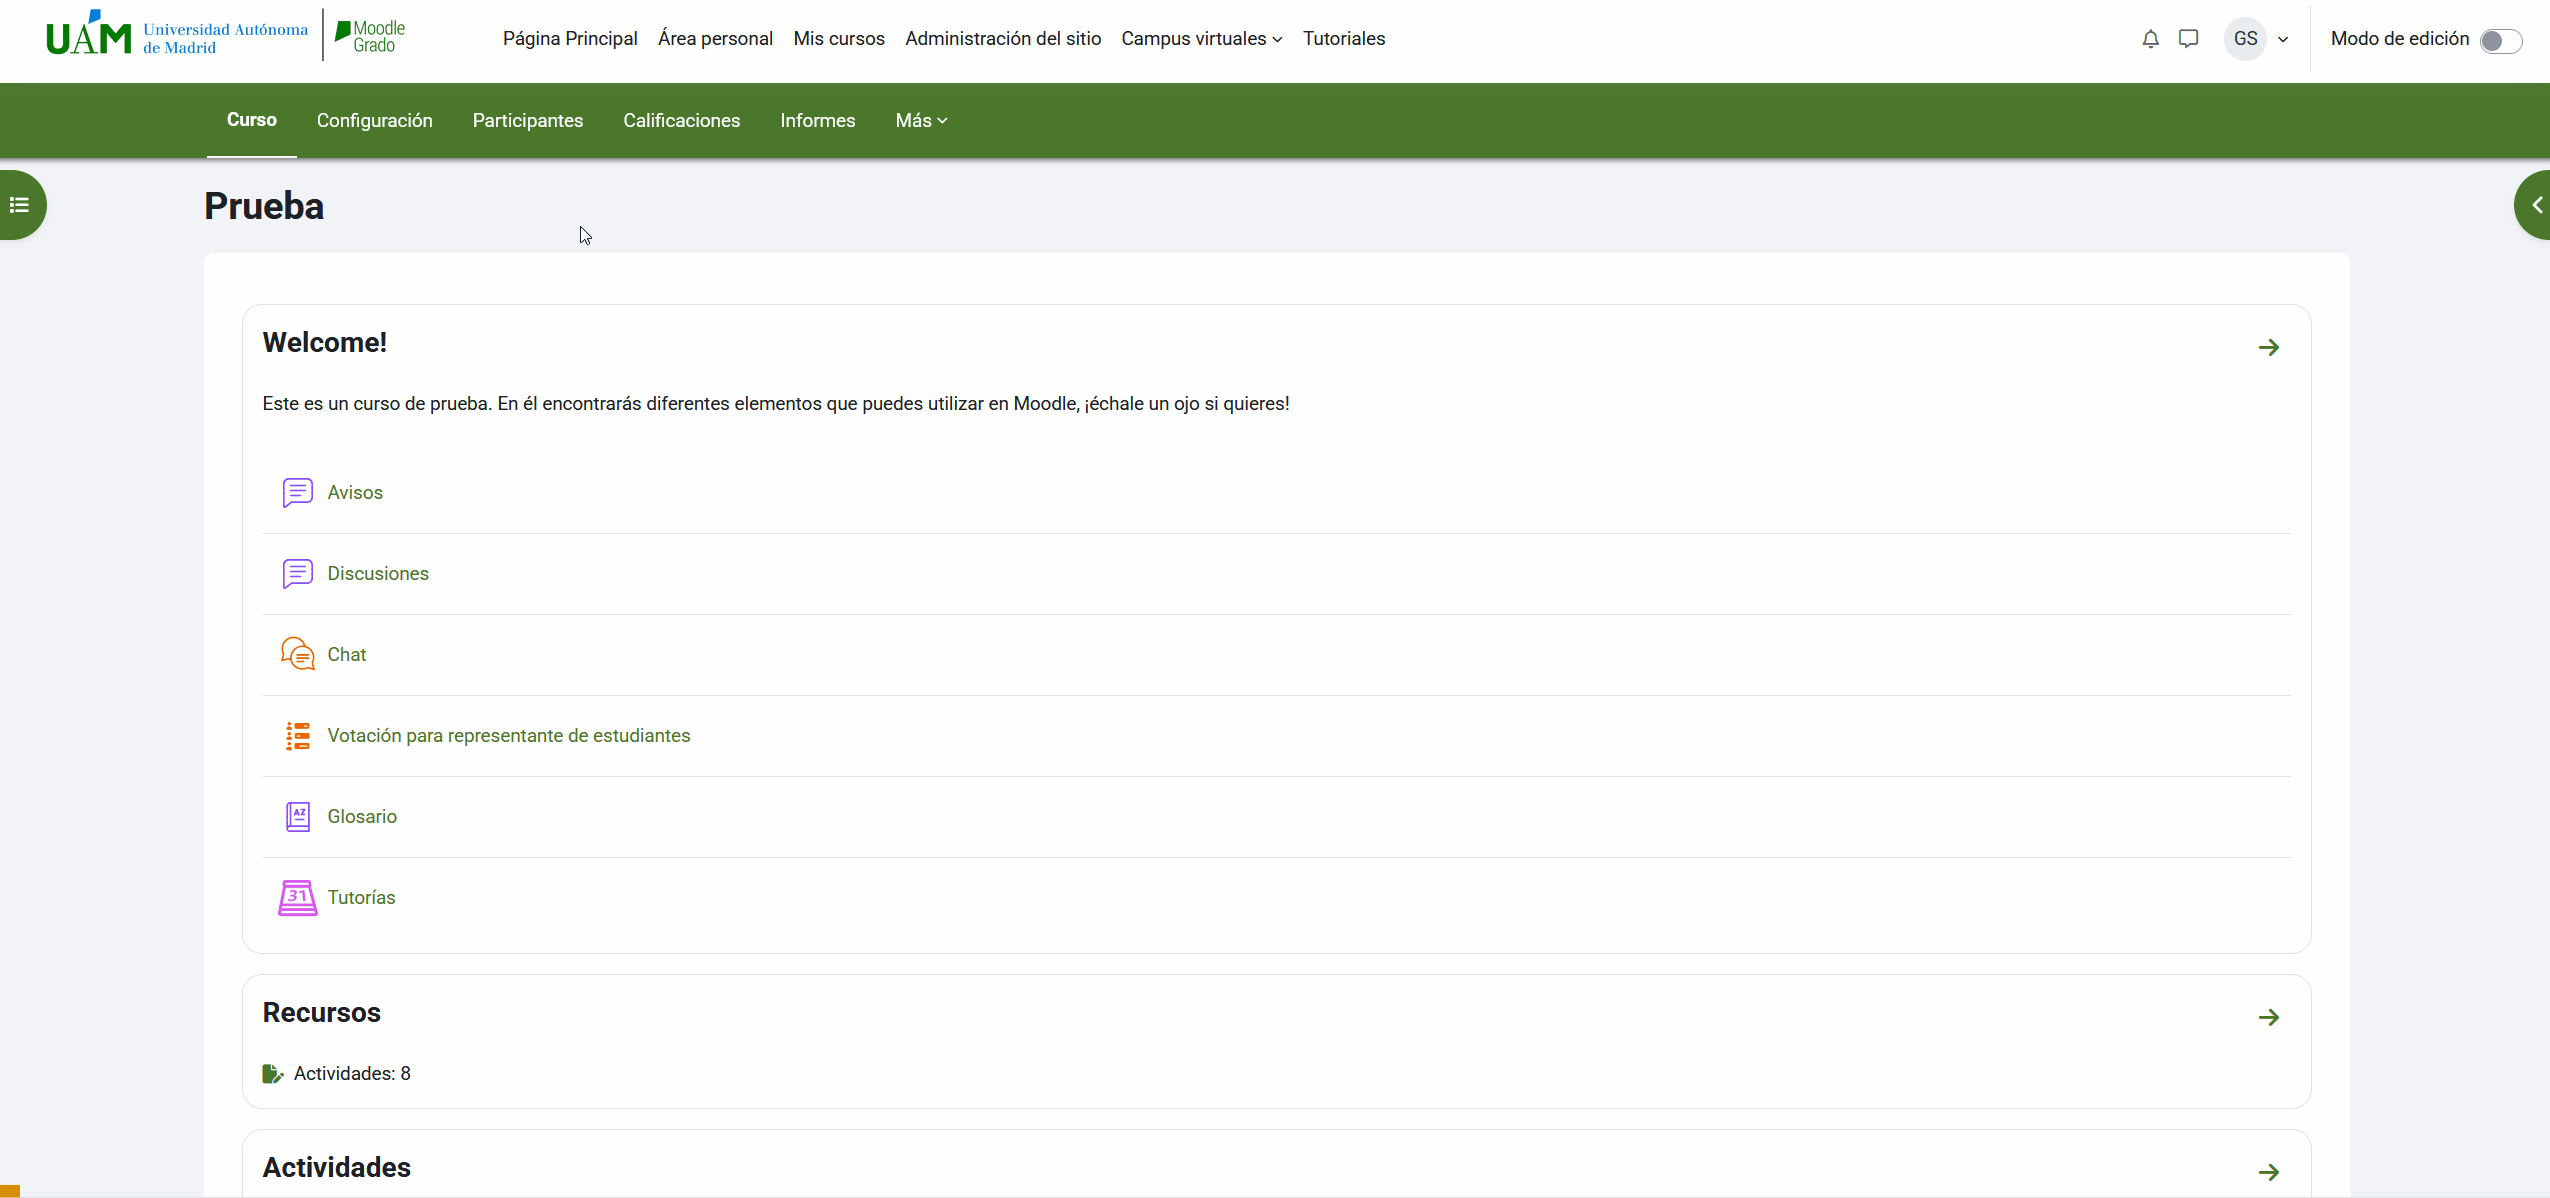Click the Avisos forum icon

pos(297,493)
